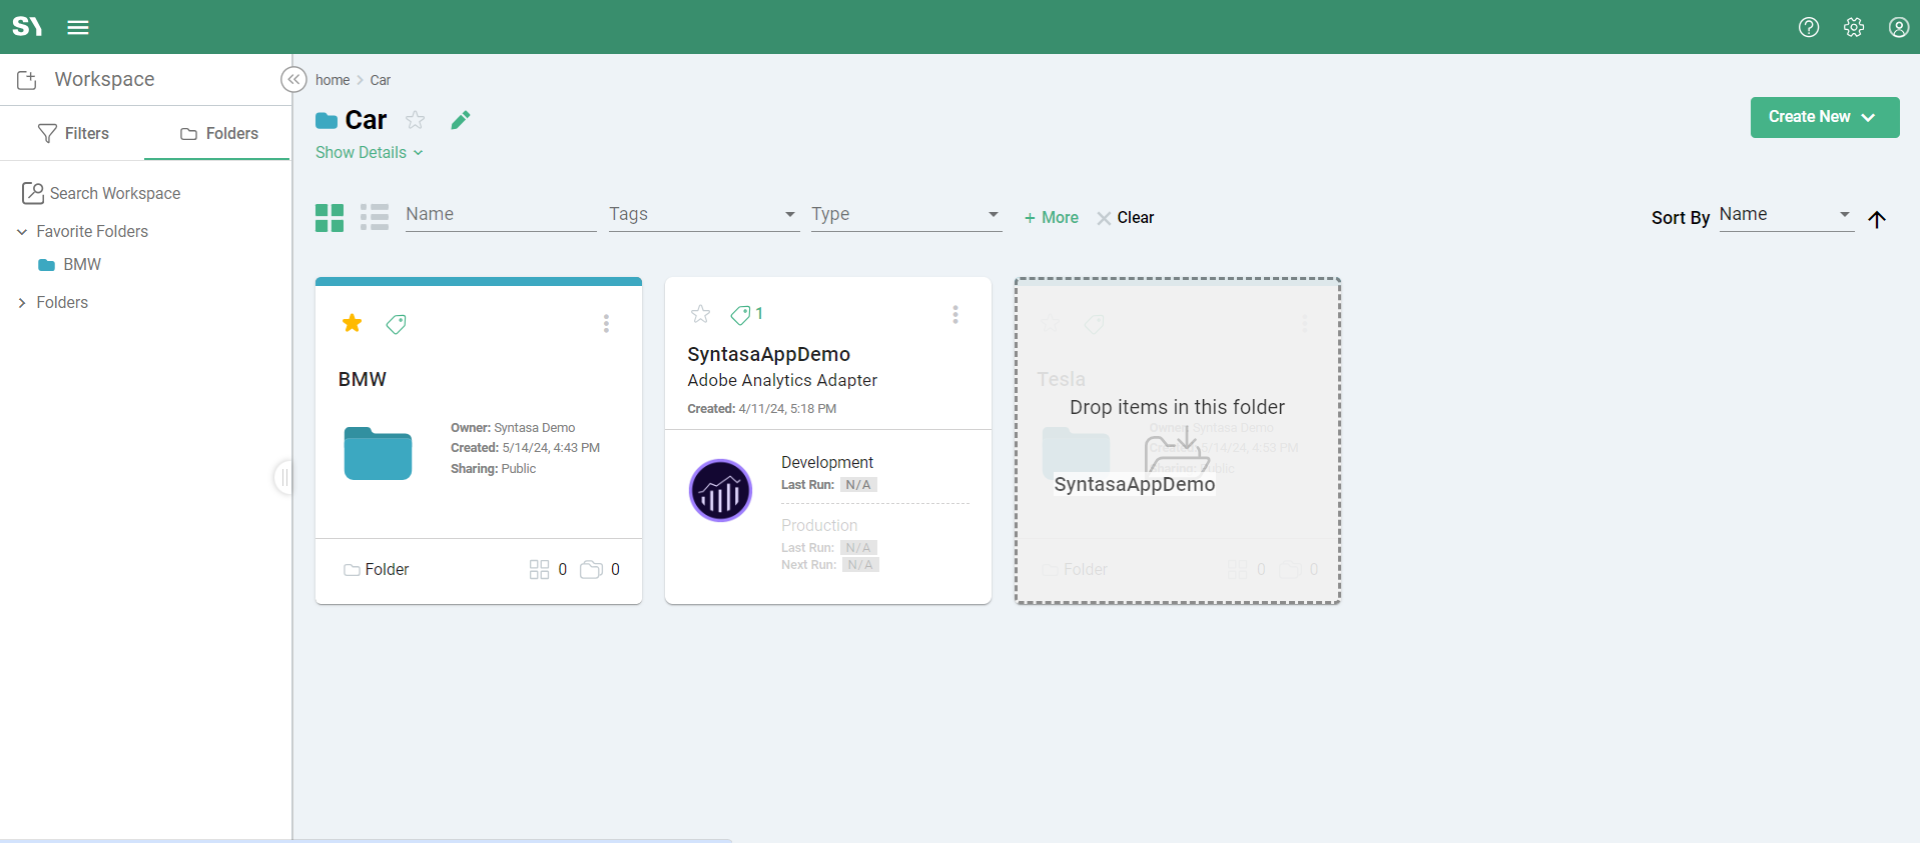Screen dimensions: 1920x843
Task: Favorite the SyntasaAppDemo card star
Action: (700, 314)
